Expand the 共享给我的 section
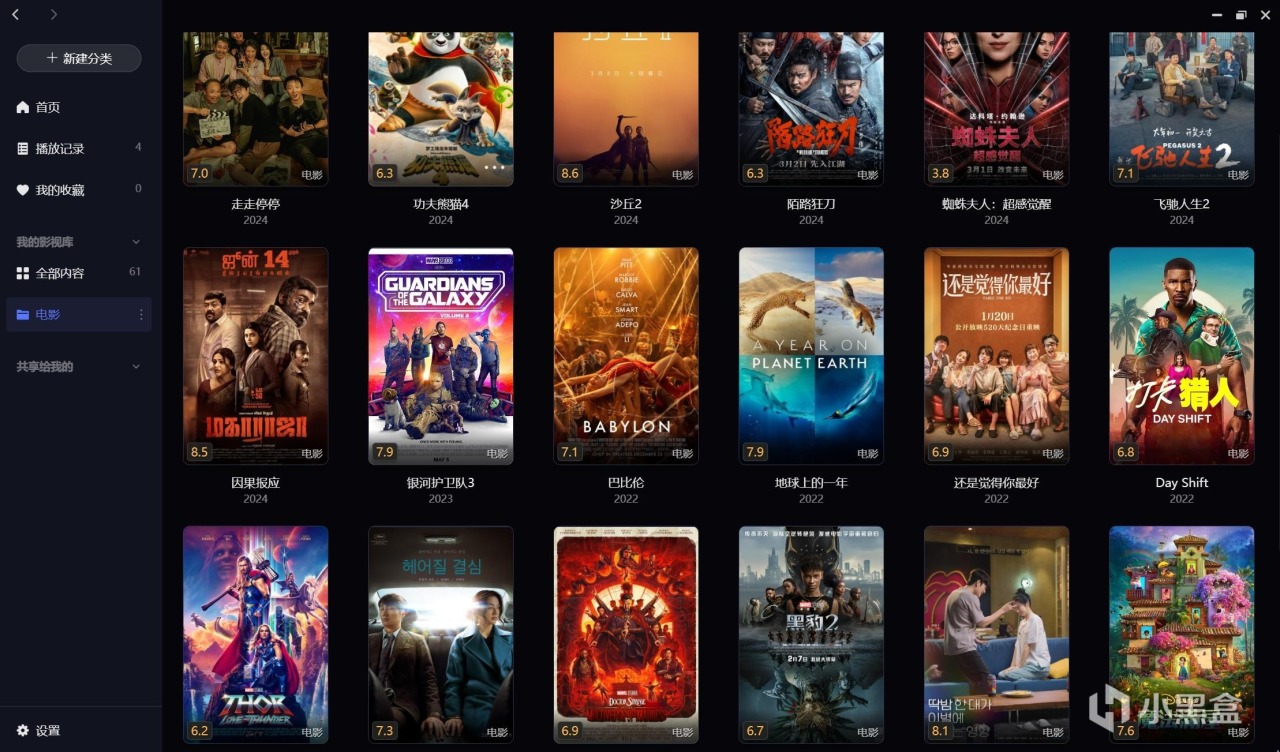 click(x=136, y=367)
